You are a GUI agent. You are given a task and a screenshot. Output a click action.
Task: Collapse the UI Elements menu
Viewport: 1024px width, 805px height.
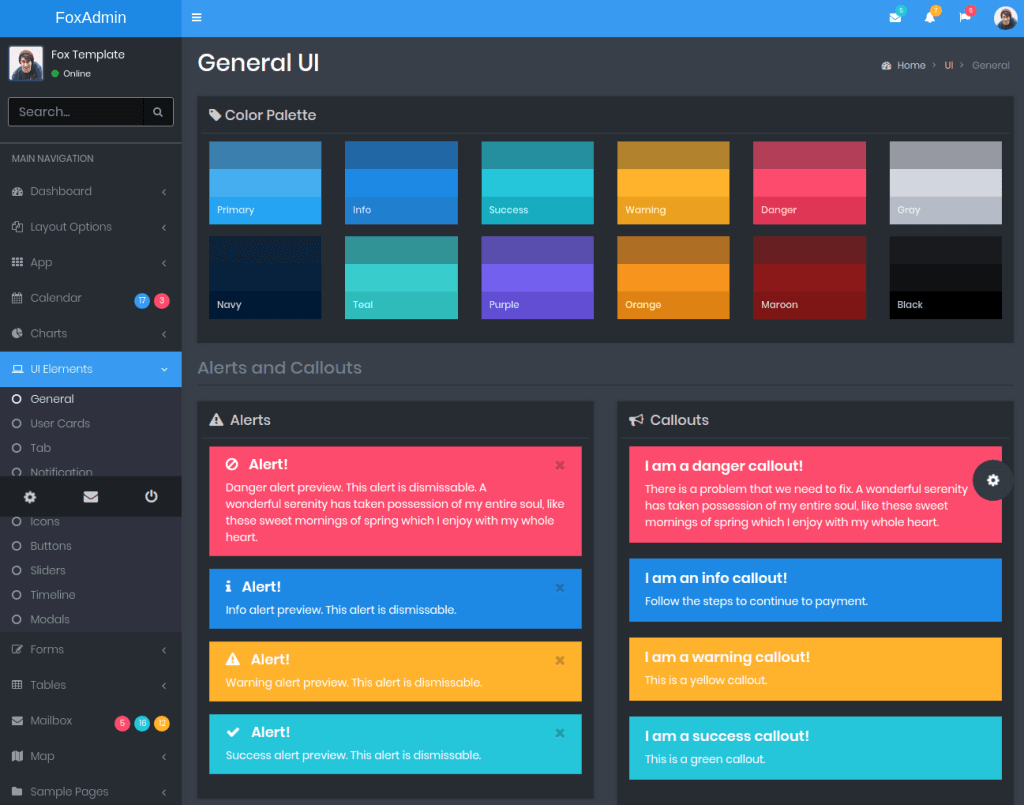coord(60,369)
